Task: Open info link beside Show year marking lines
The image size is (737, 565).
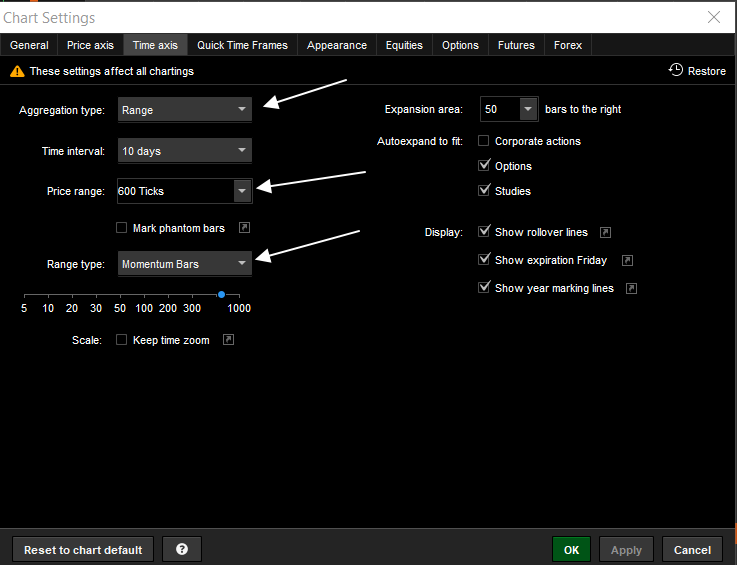Action: 631,289
